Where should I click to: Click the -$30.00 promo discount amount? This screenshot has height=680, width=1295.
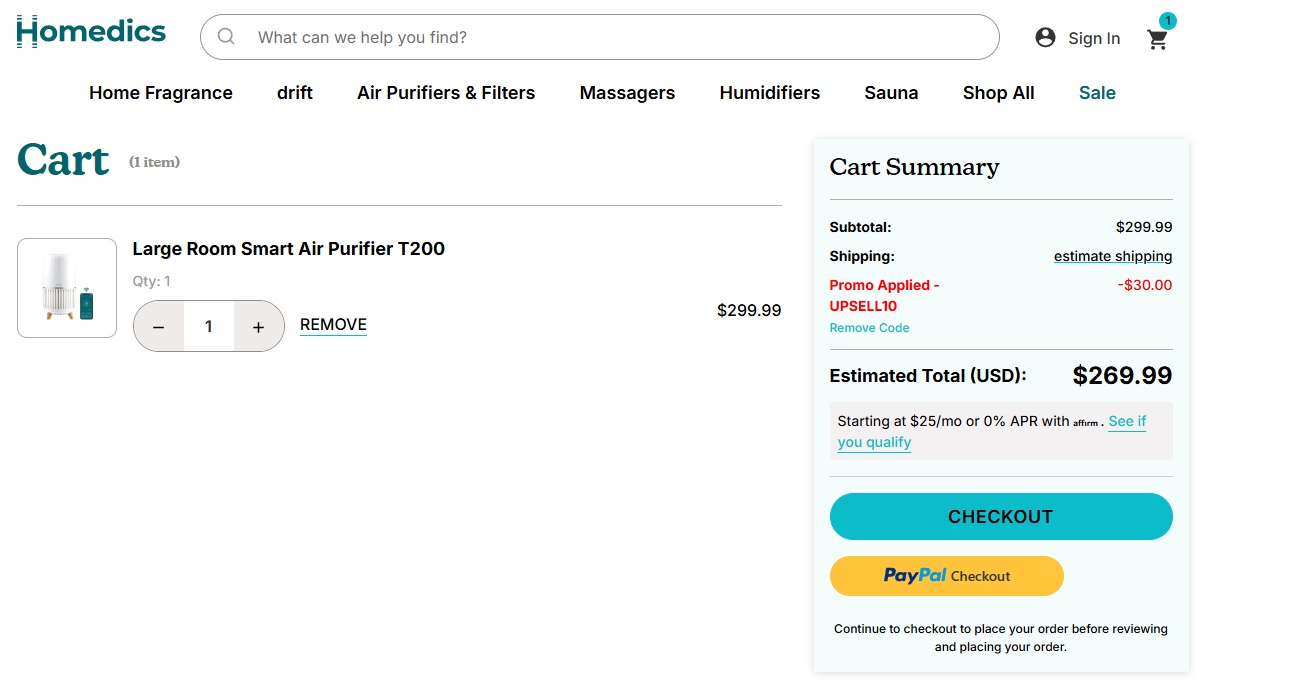(x=1145, y=285)
